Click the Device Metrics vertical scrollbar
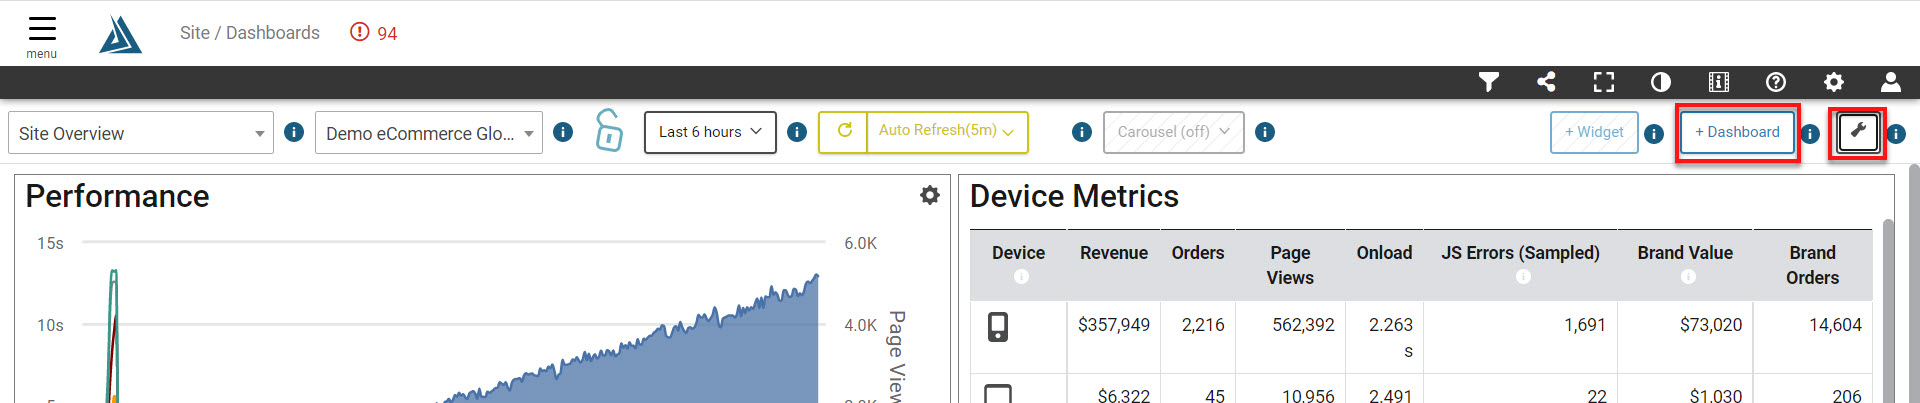 coord(1888,300)
